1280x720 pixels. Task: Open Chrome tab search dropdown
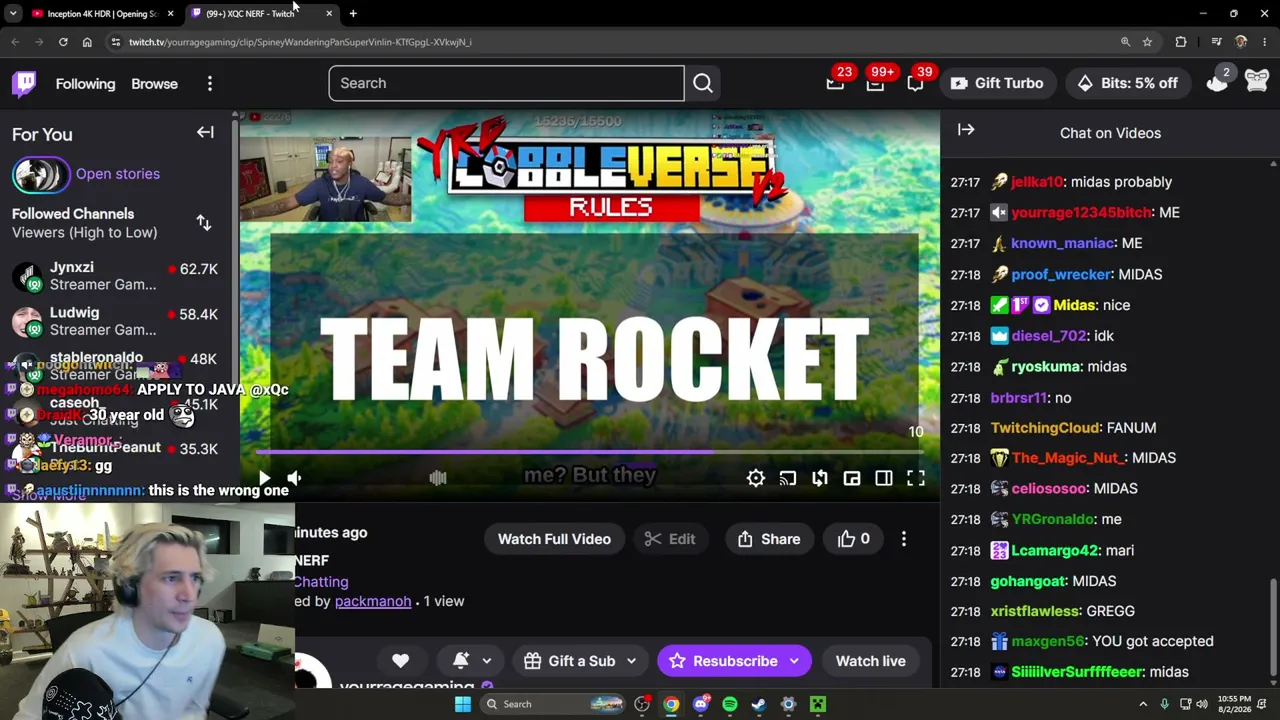[13, 13]
